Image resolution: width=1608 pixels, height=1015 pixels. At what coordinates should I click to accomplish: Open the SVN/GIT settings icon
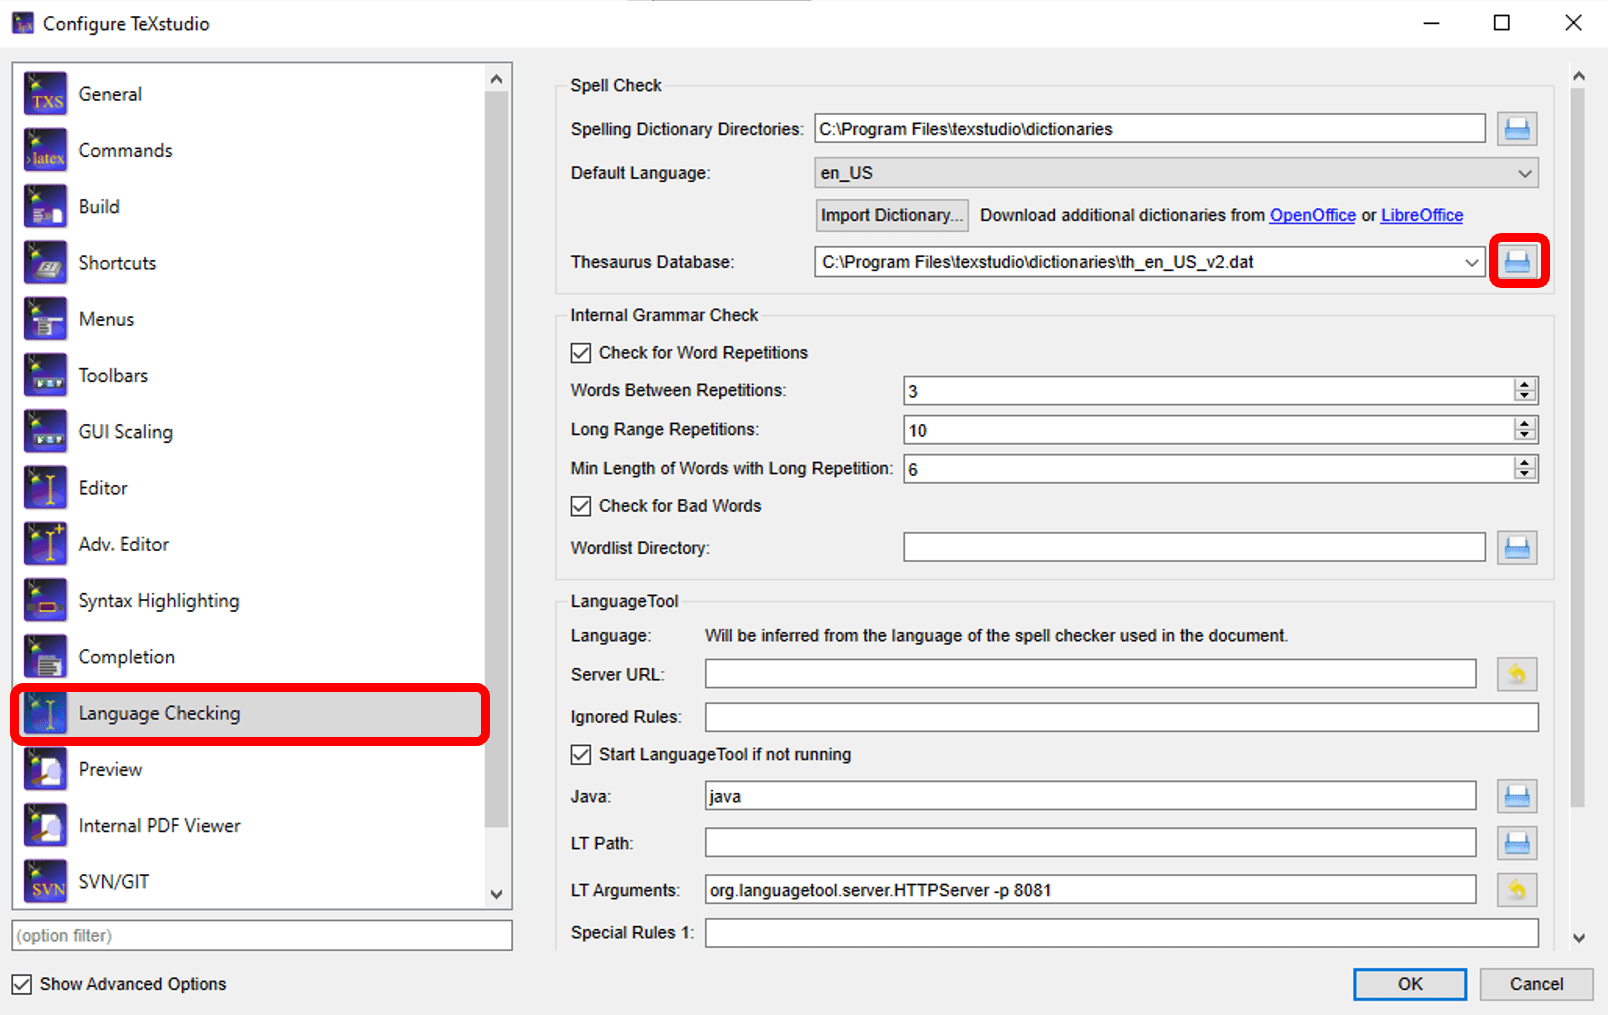(x=45, y=881)
